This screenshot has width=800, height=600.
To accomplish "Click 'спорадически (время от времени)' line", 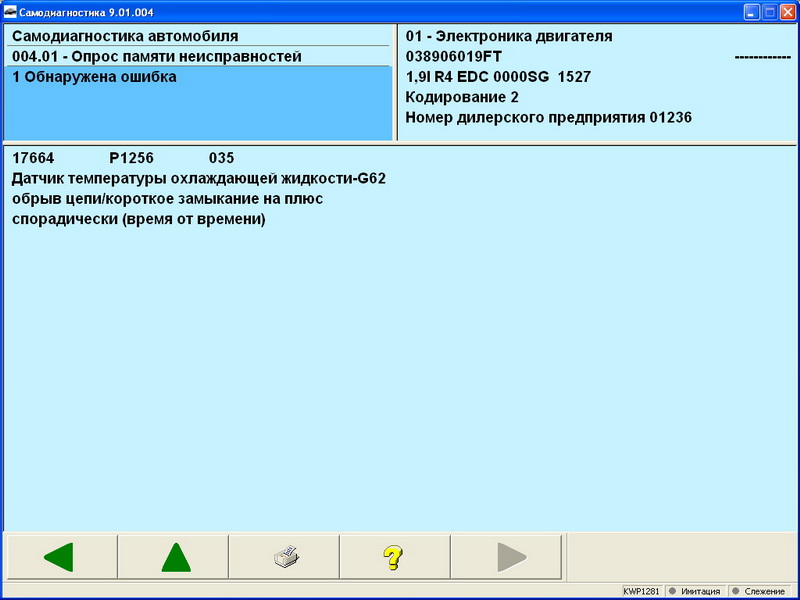I will 139,220.
